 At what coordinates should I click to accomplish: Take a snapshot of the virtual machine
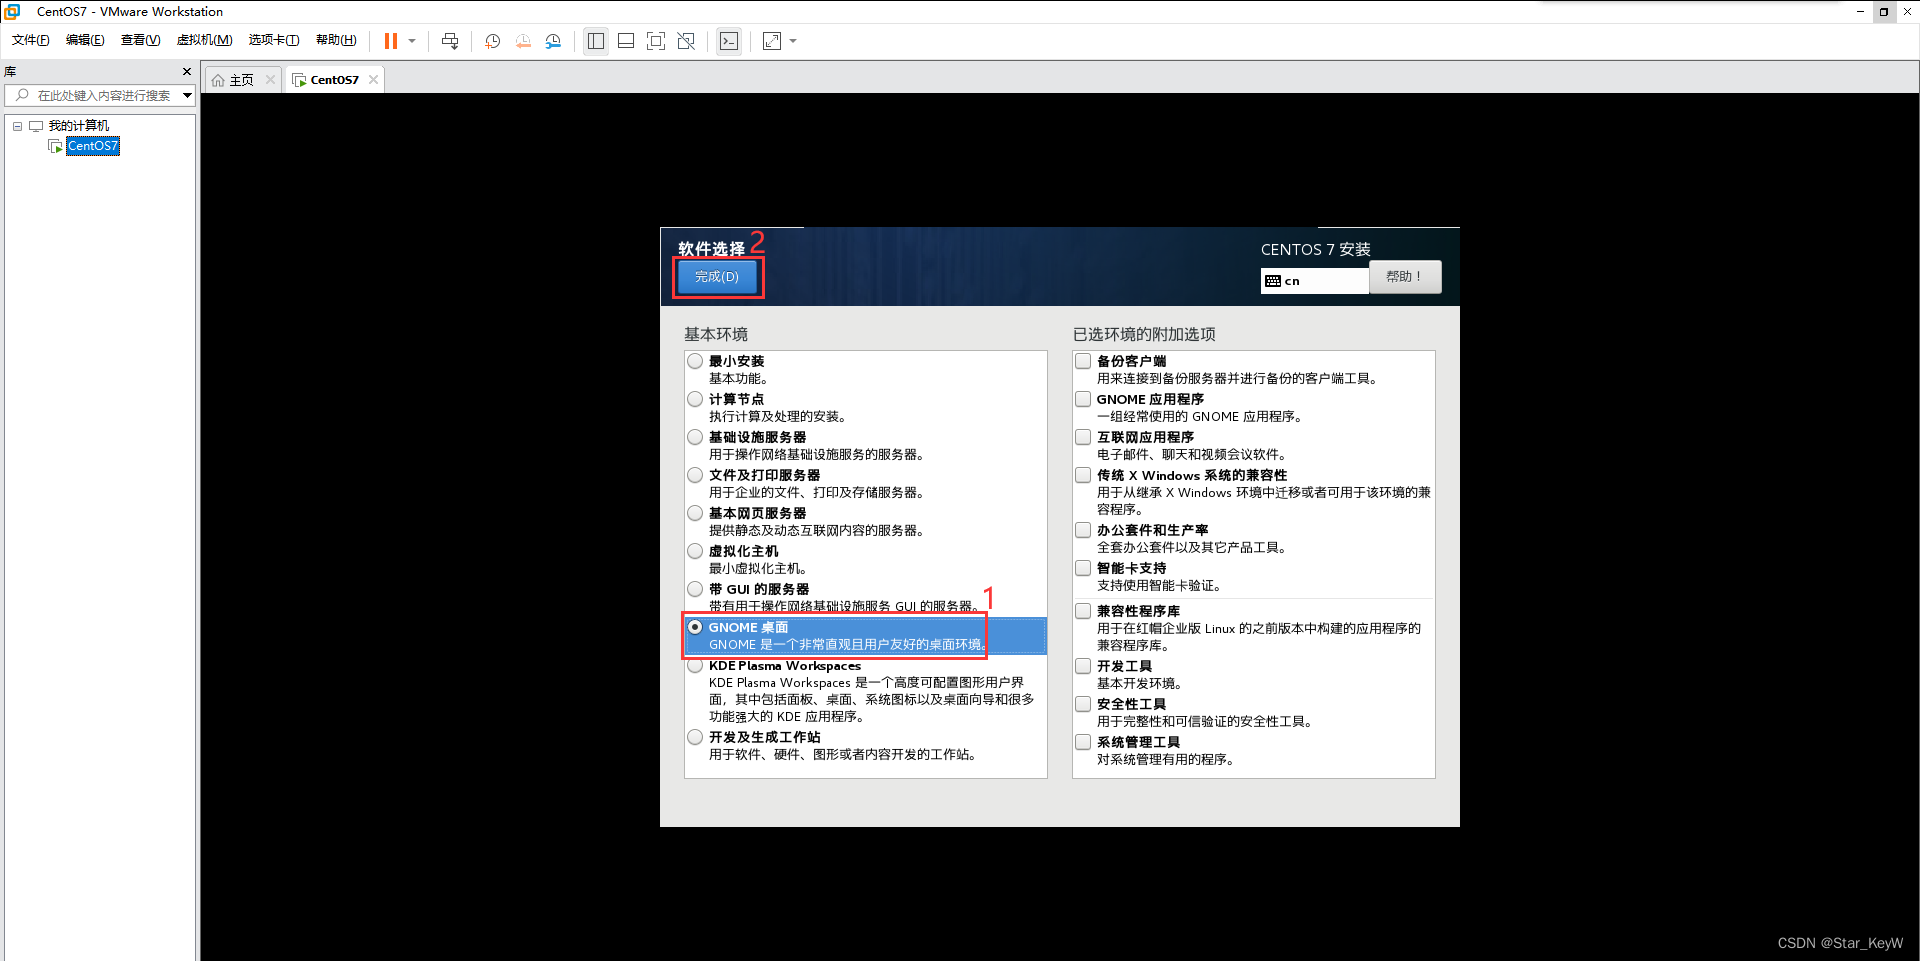coord(491,41)
